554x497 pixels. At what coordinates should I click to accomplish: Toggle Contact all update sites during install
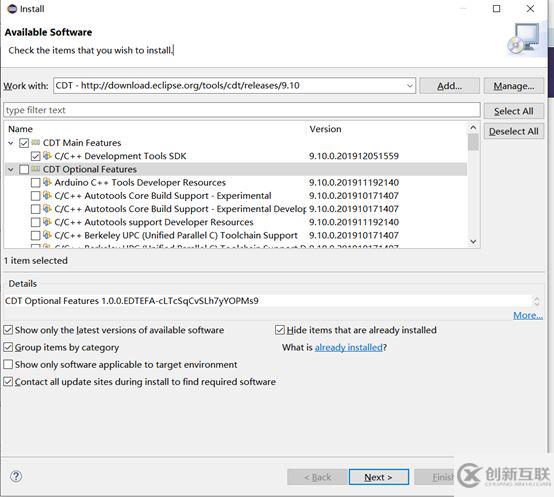[8, 382]
